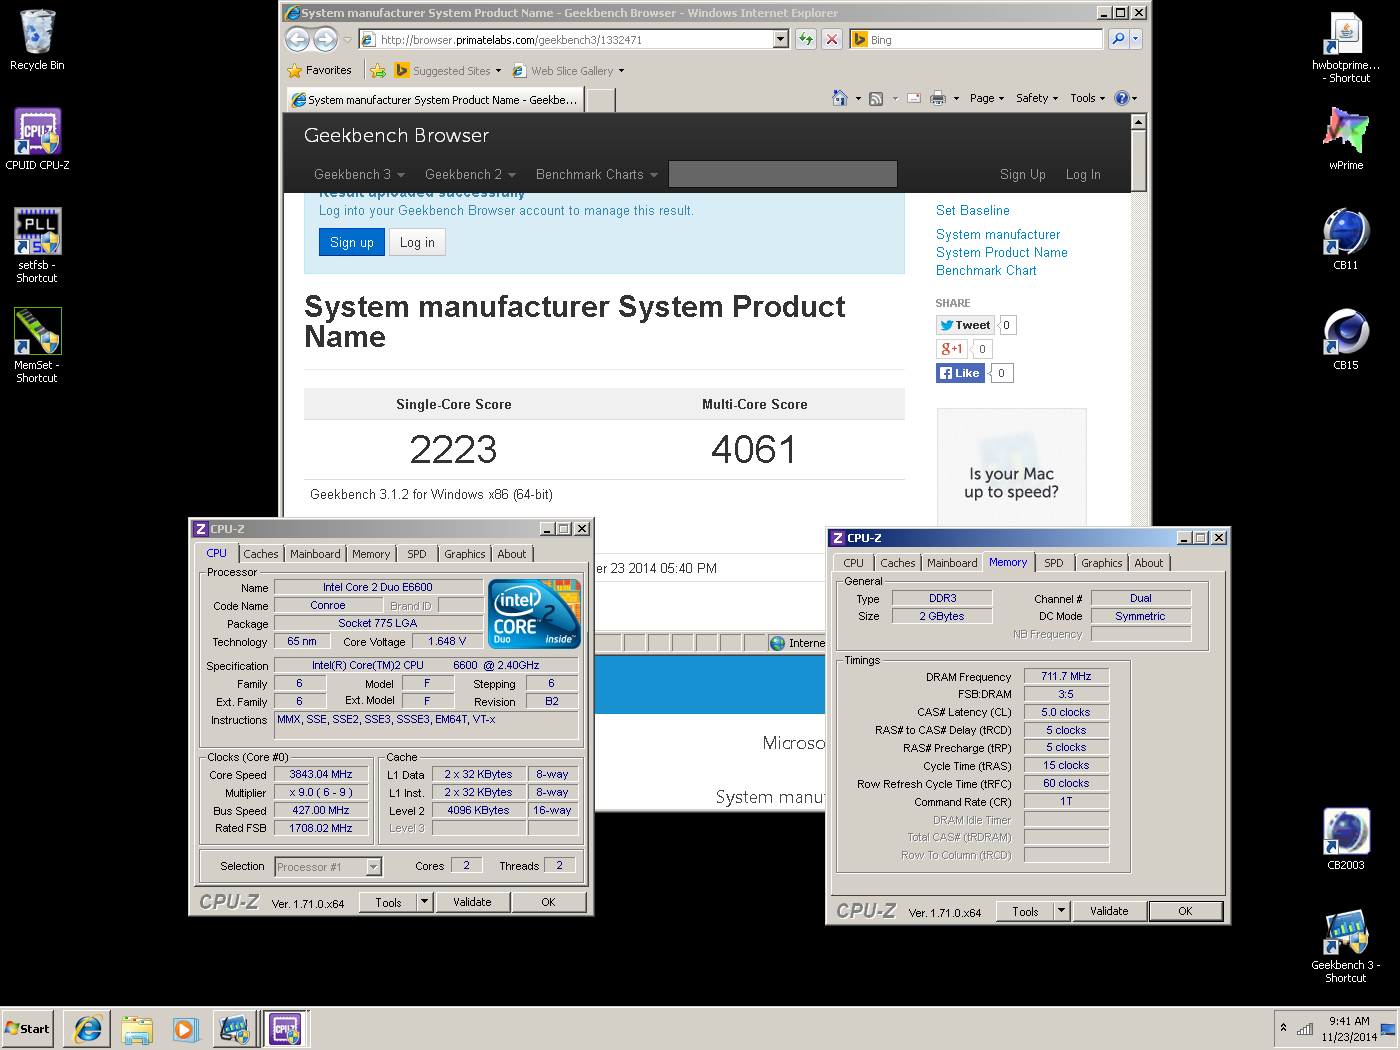Expand the Geekbench 2 nav menu

click(x=470, y=174)
